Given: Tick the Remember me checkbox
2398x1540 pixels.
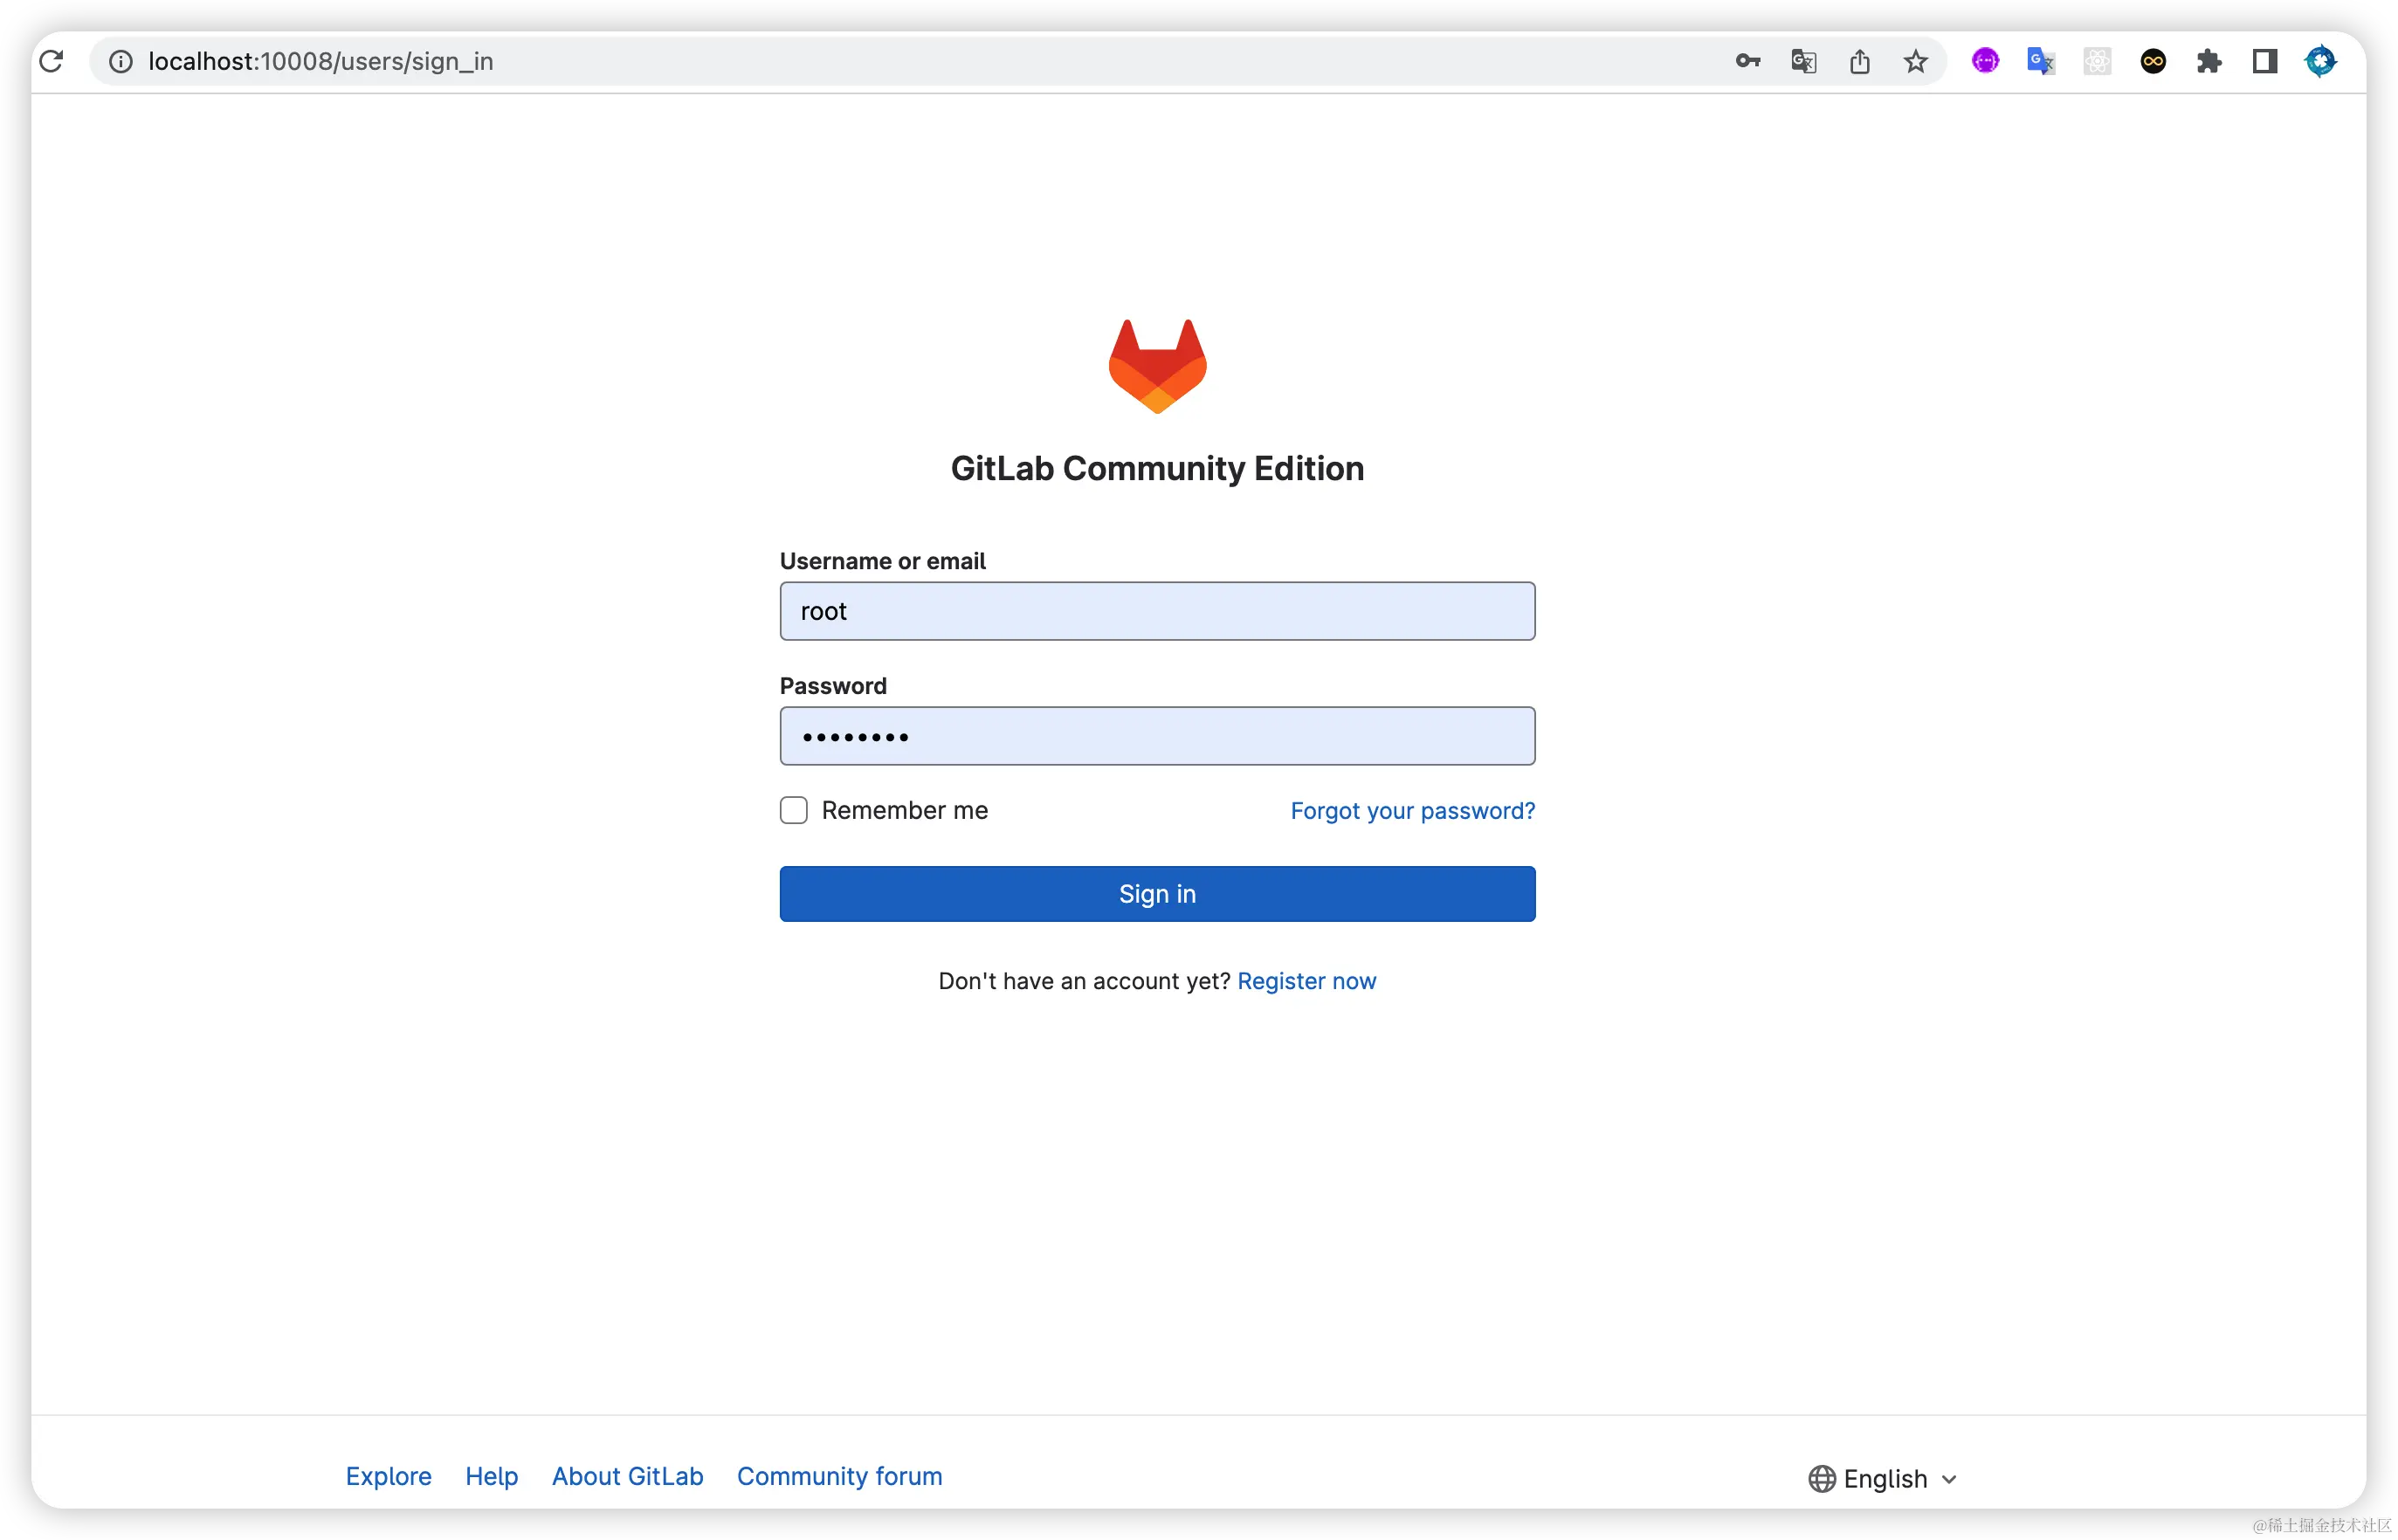Looking at the screenshot, I should pyautogui.click(x=793, y=810).
